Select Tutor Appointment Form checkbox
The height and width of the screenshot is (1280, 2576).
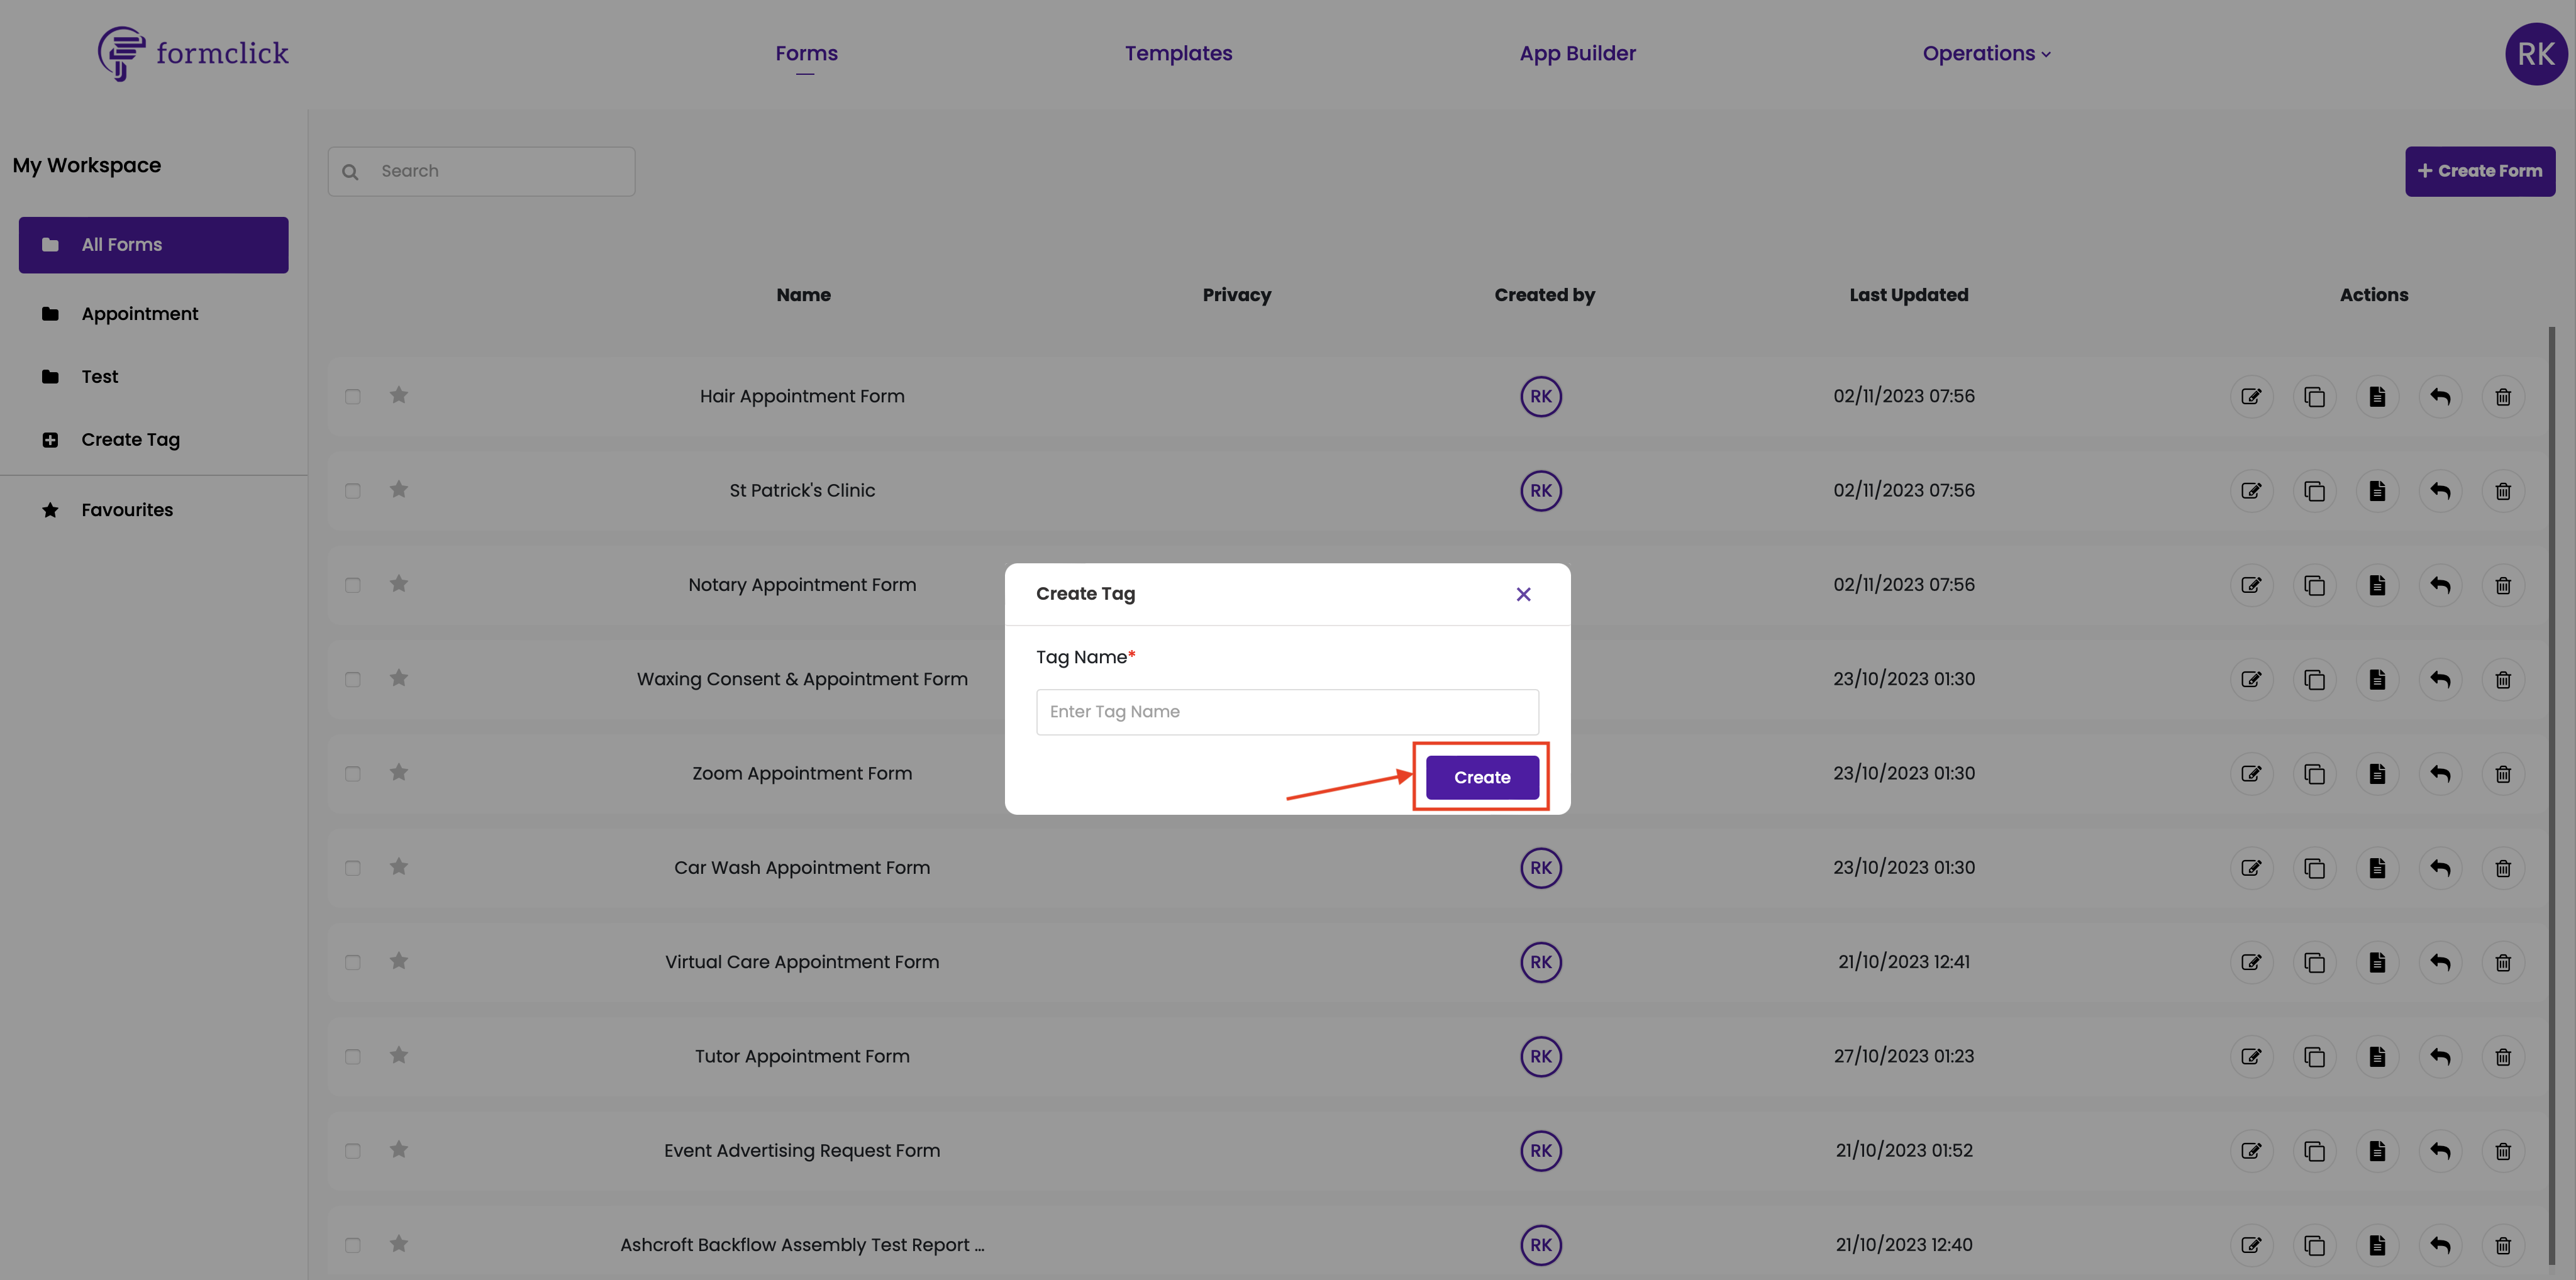pyautogui.click(x=353, y=1057)
